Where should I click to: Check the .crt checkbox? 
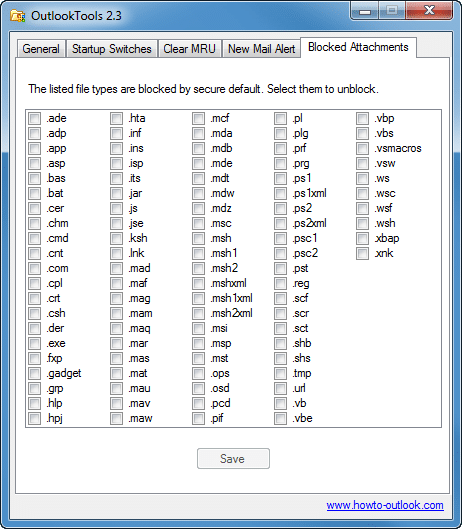pyautogui.click(x=34, y=298)
